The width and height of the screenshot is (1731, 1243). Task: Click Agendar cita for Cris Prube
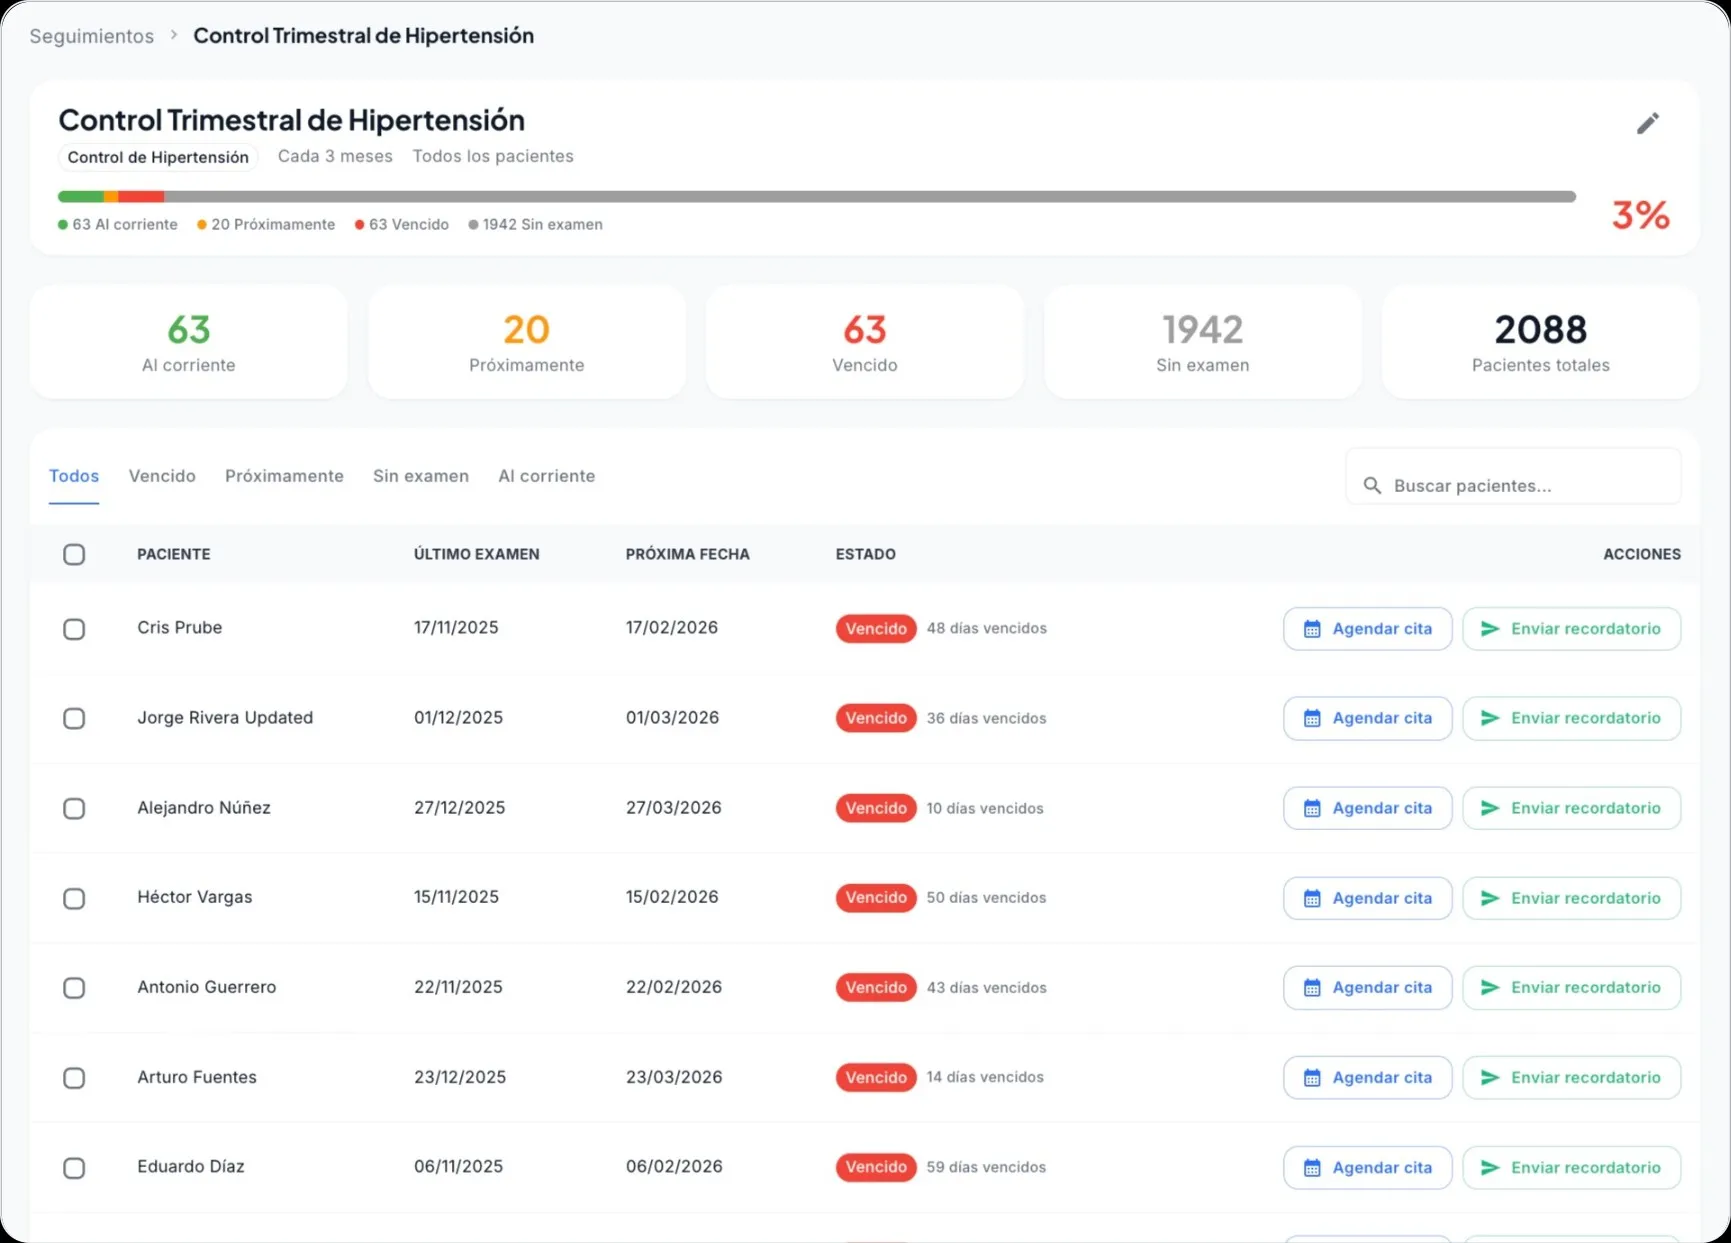click(x=1367, y=629)
